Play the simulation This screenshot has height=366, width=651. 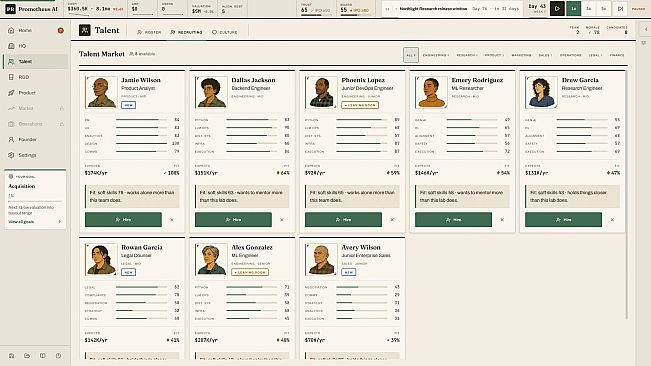(x=557, y=9)
